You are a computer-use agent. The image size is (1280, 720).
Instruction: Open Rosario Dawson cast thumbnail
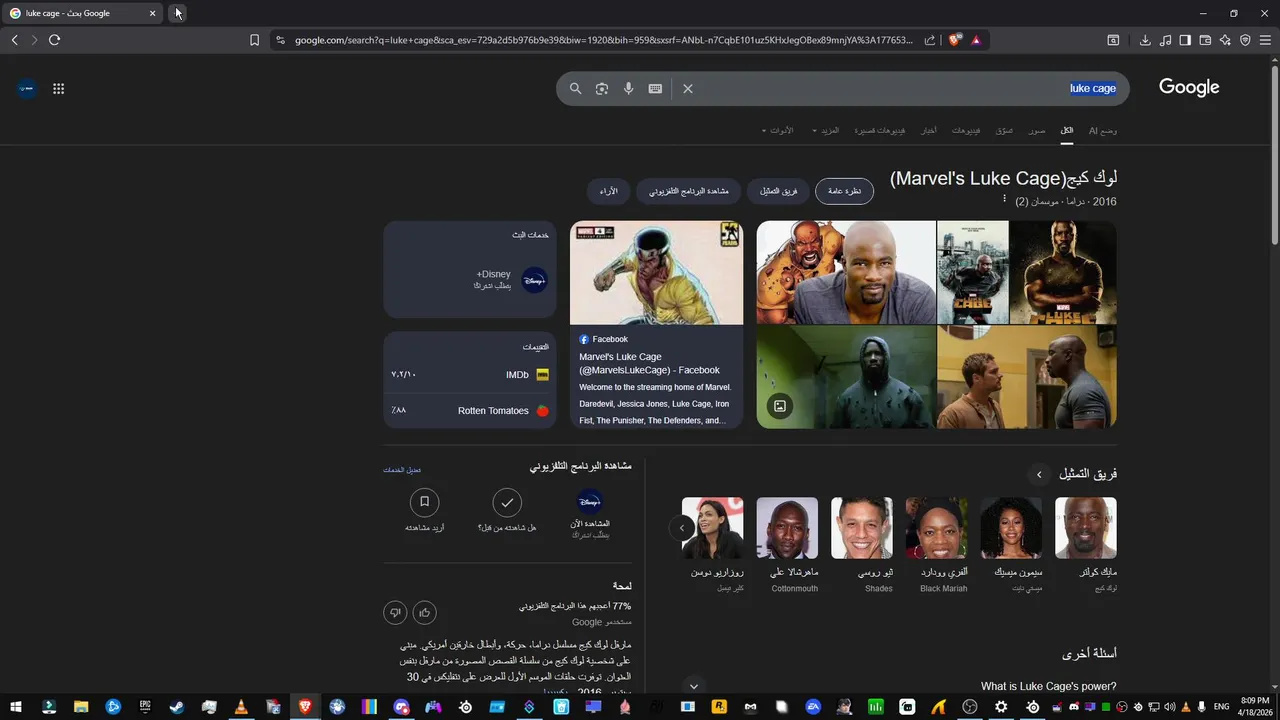(x=713, y=528)
